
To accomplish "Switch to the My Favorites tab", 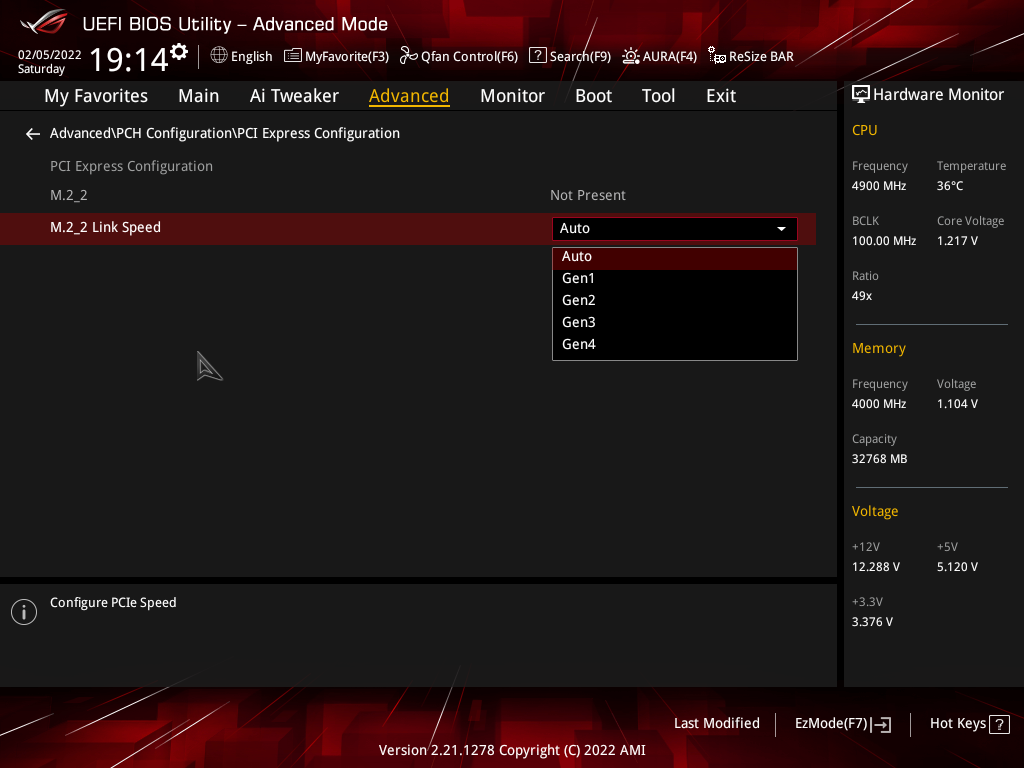I will pyautogui.click(x=96, y=96).
